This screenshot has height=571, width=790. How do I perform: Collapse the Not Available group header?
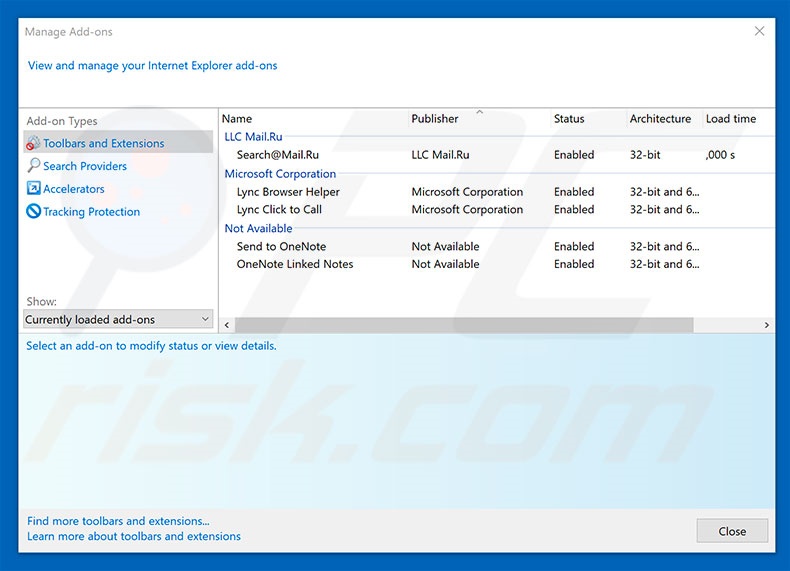pos(258,228)
